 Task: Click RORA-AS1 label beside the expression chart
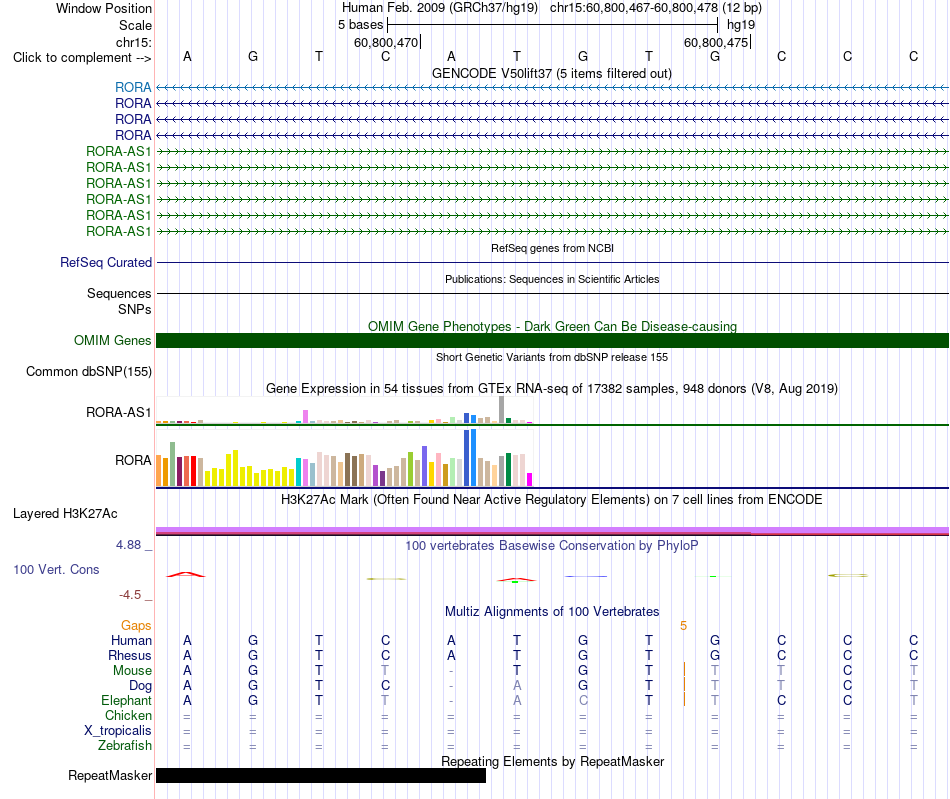(x=118, y=412)
